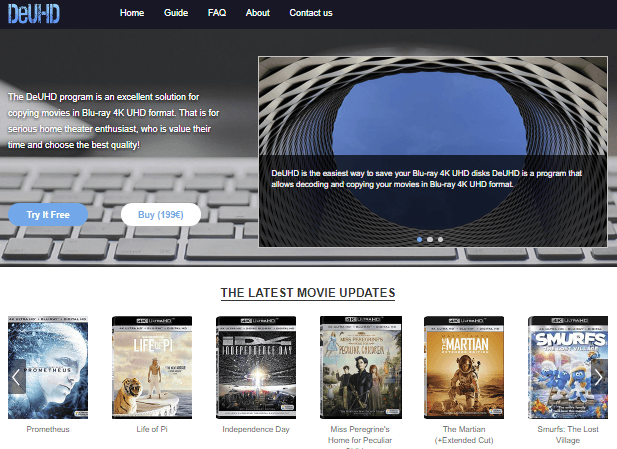Select the Independence Day cover image
Image resolution: width=617 pixels, height=449 pixels.
255,368
